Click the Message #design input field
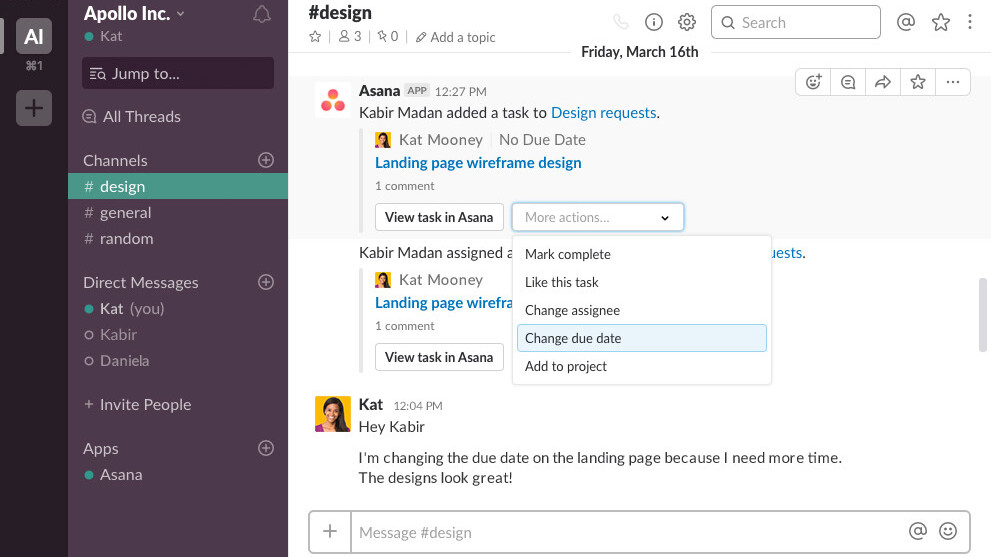The height and width of the screenshot is (557, 991). coord(625,532)
